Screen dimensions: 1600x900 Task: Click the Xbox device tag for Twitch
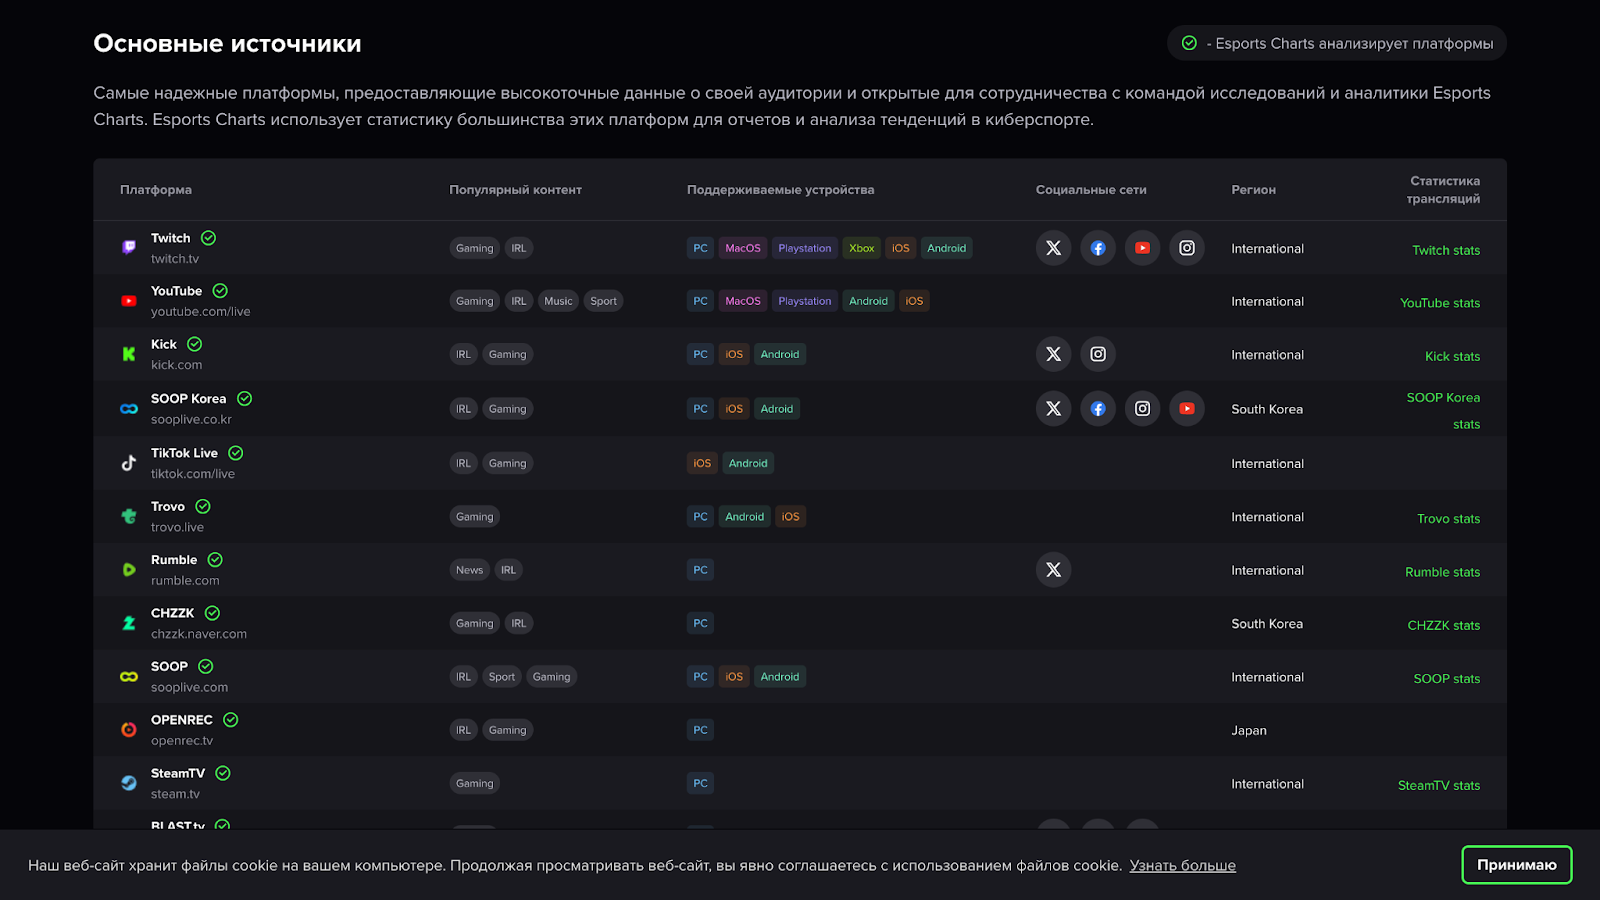pyautogui.click(x=862, y=248)
